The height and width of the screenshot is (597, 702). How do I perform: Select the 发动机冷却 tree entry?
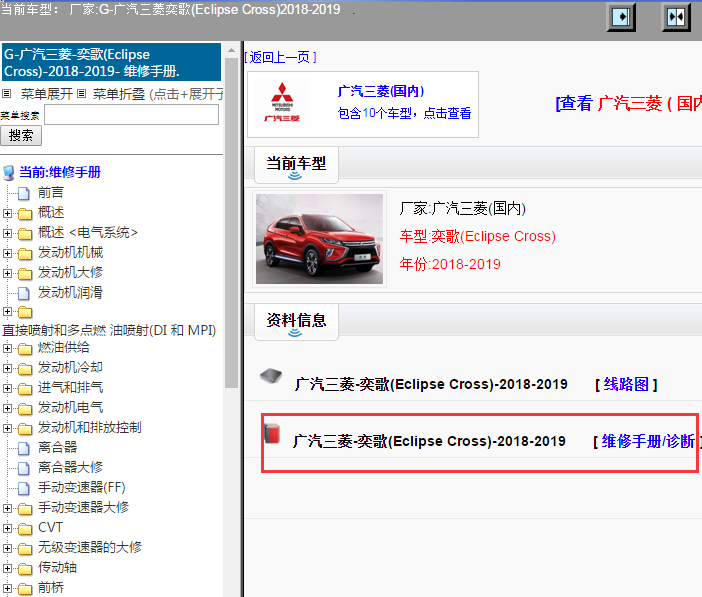click(70, 368)
